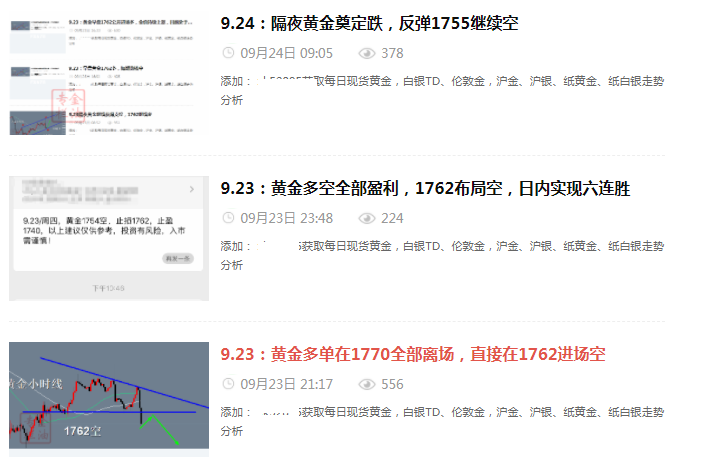Click summary text of the 9.24 article
This screenshot has height=457, width=716.
442,90
